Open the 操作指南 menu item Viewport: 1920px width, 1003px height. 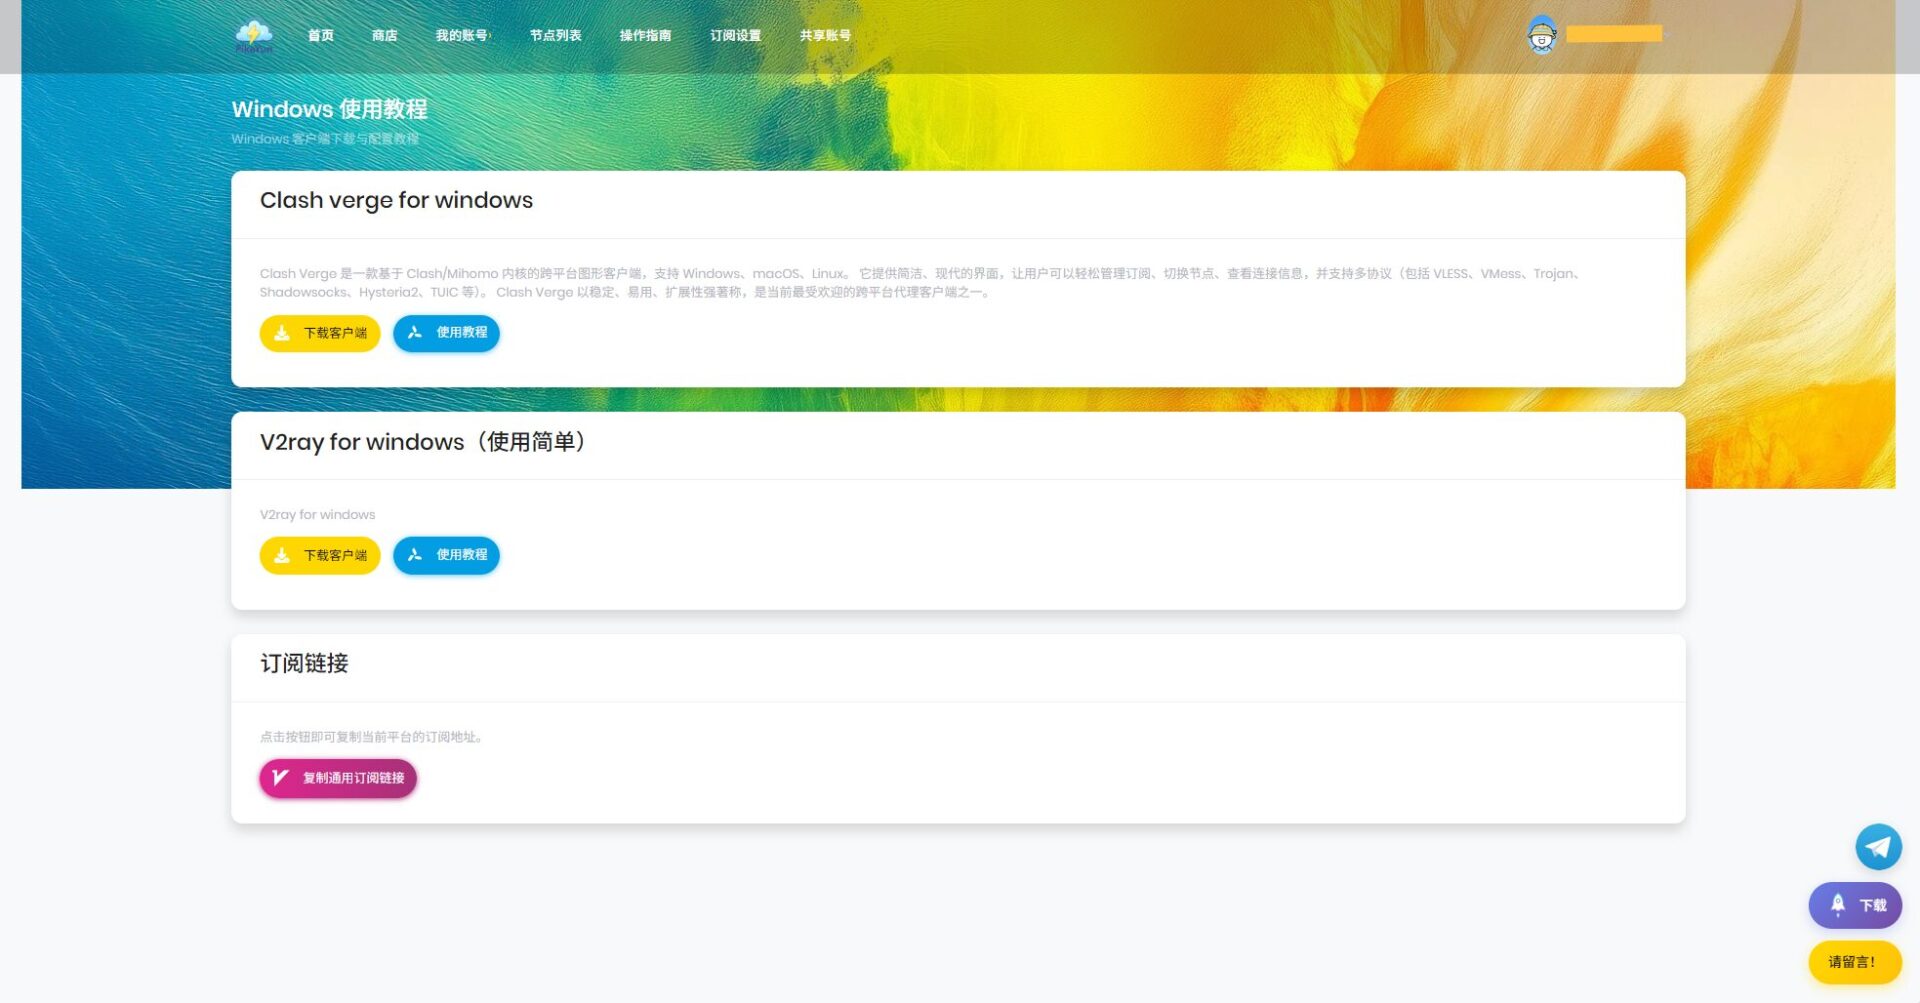(645, 33)
